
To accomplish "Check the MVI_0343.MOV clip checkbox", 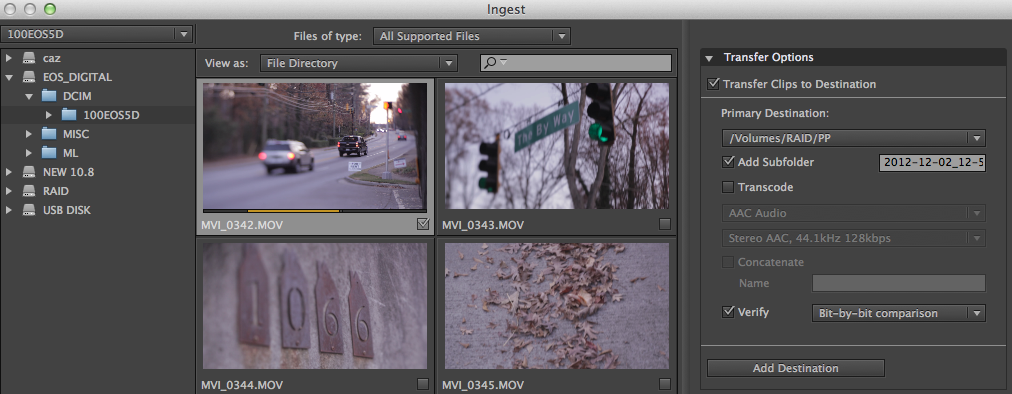I will [665, 224].
